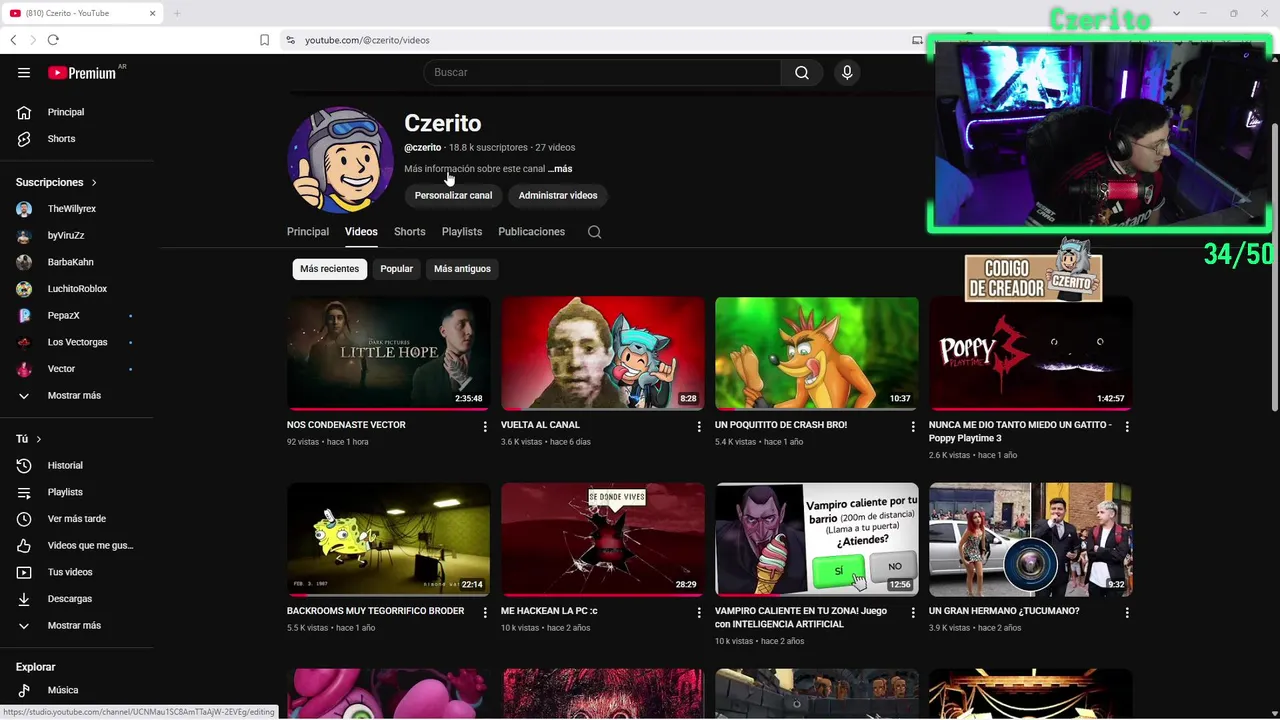Click Czerito channel avatar
1280x720 pixels.
tap(340, 160)
